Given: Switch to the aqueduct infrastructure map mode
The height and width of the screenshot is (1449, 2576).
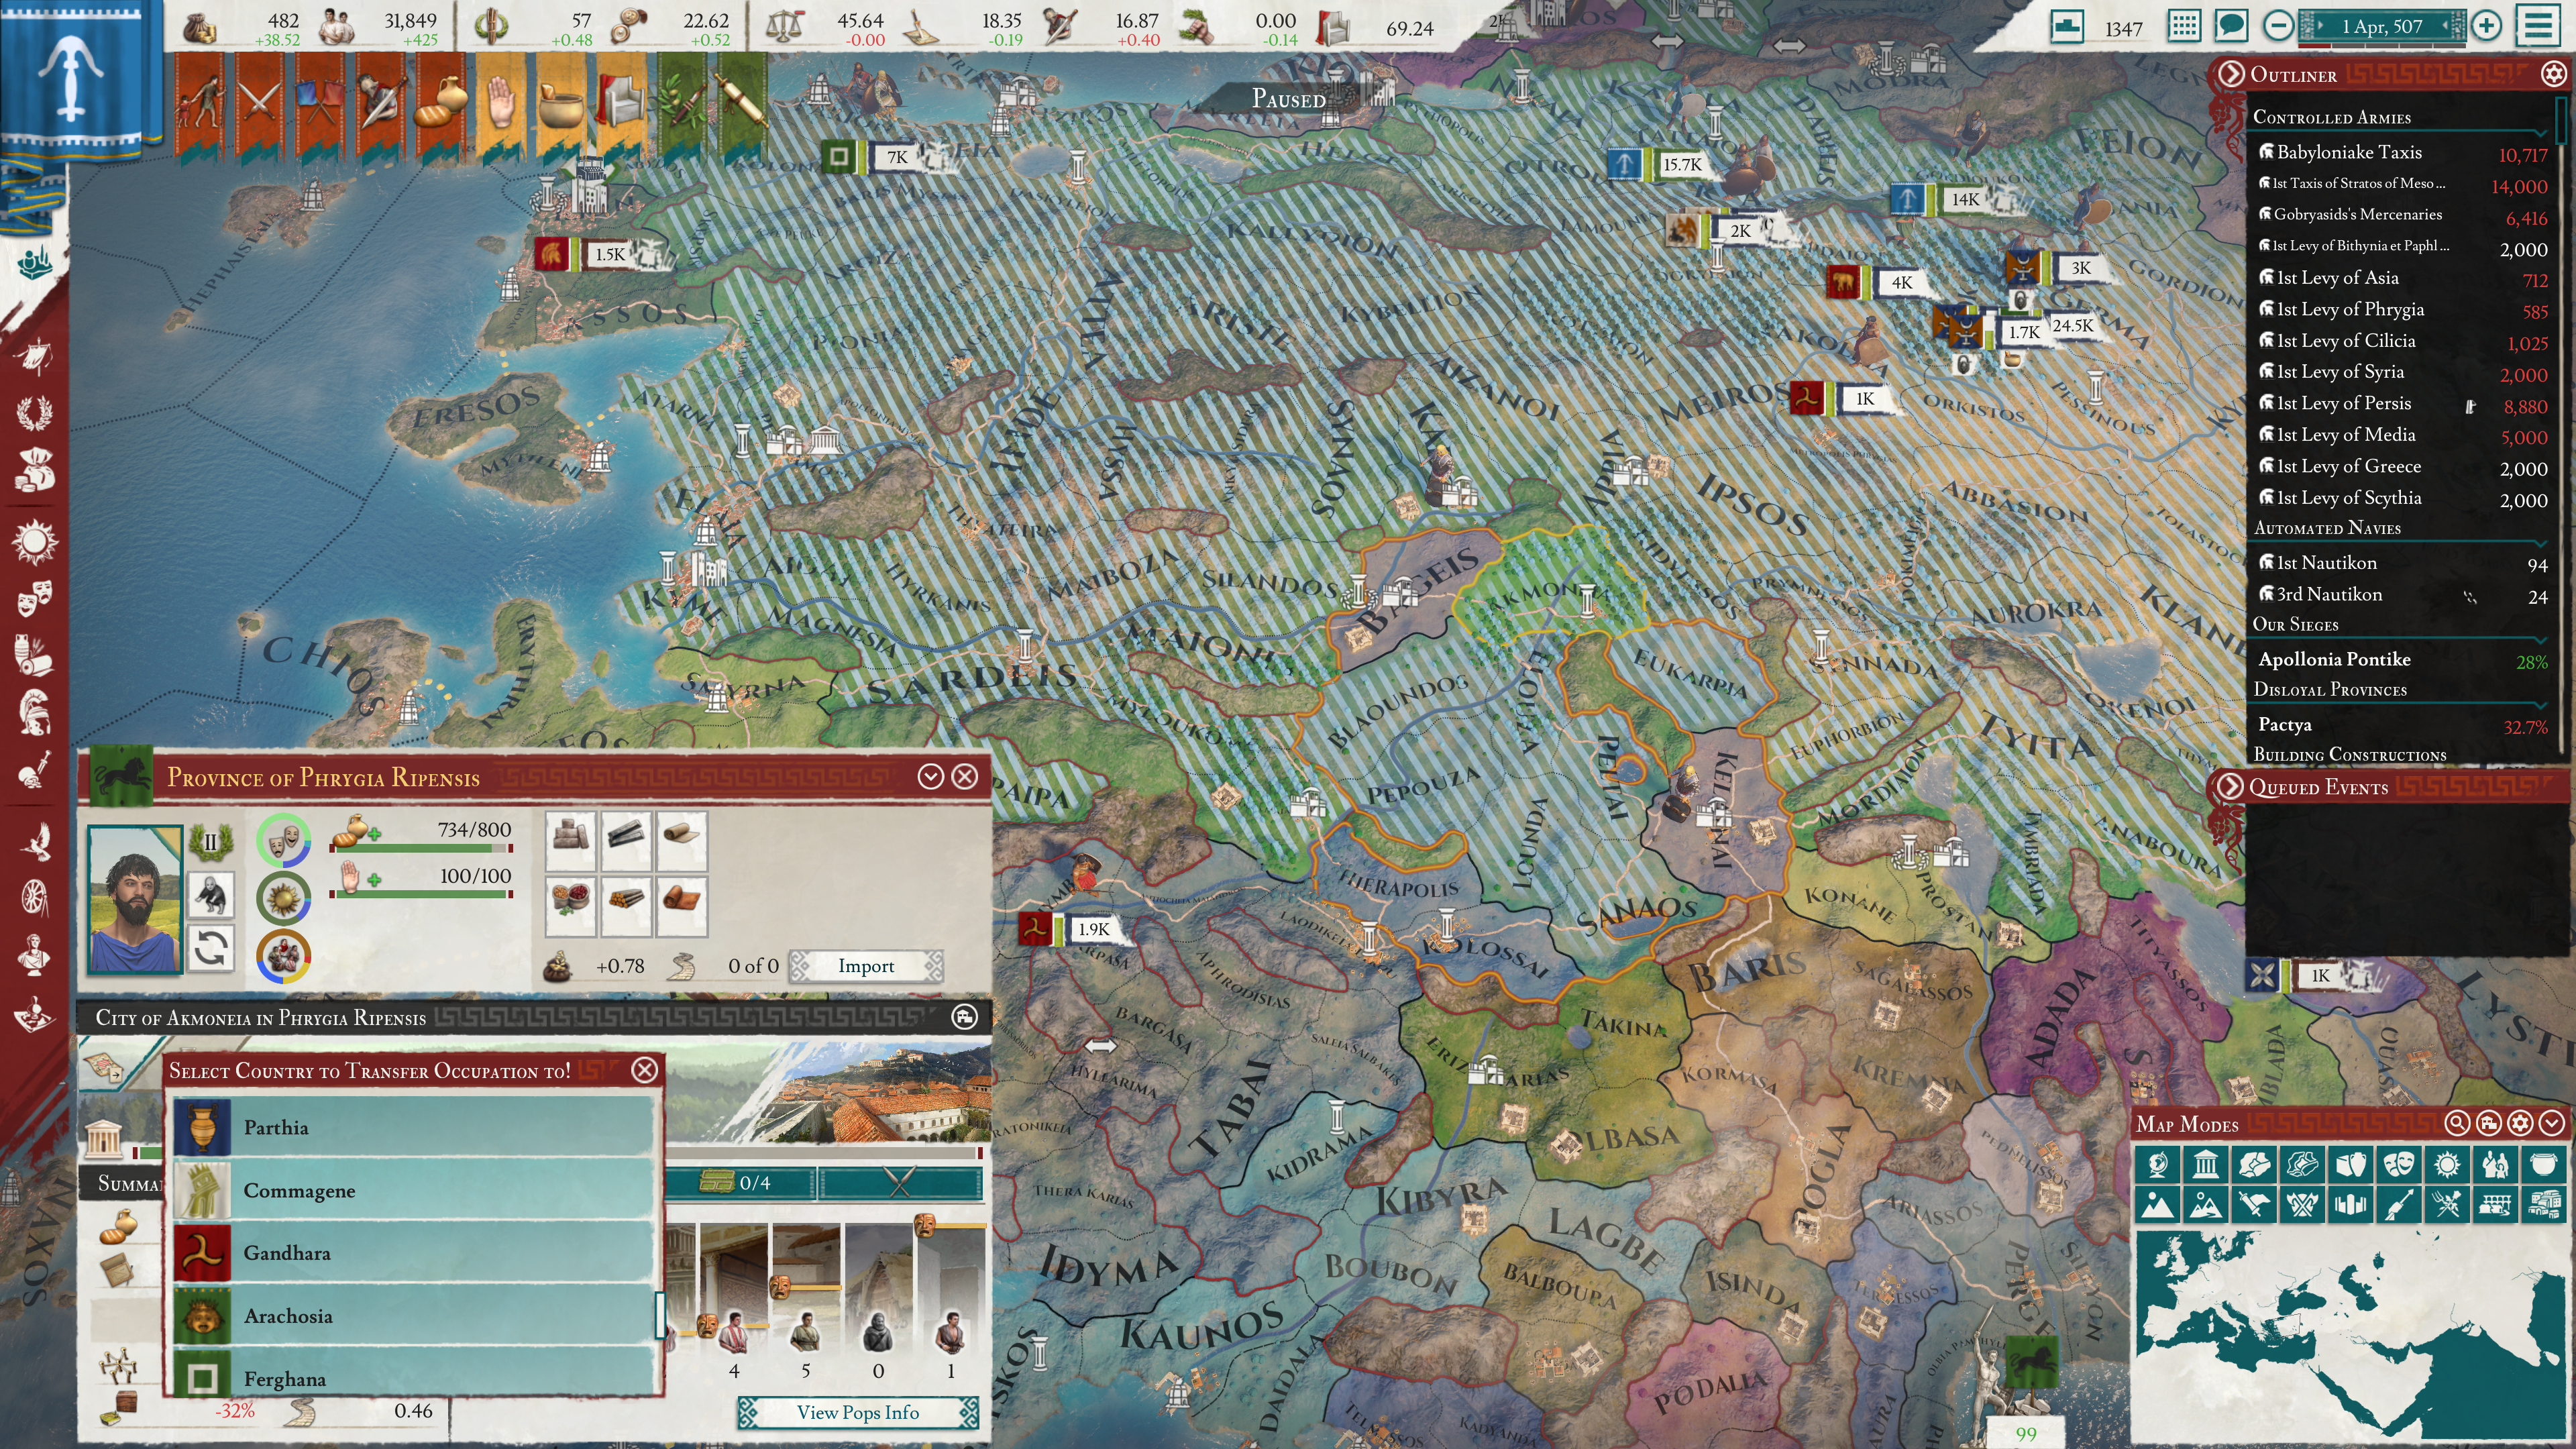Looking at the screenshot, I should point(2495,1205).
